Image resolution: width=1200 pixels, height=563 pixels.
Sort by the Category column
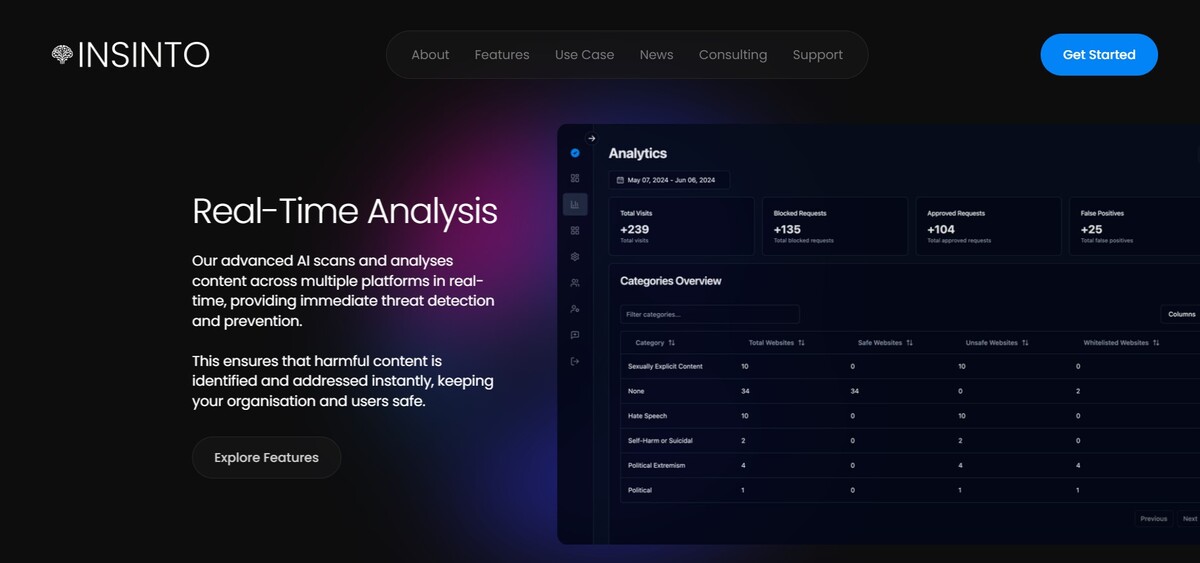[655, 343]
